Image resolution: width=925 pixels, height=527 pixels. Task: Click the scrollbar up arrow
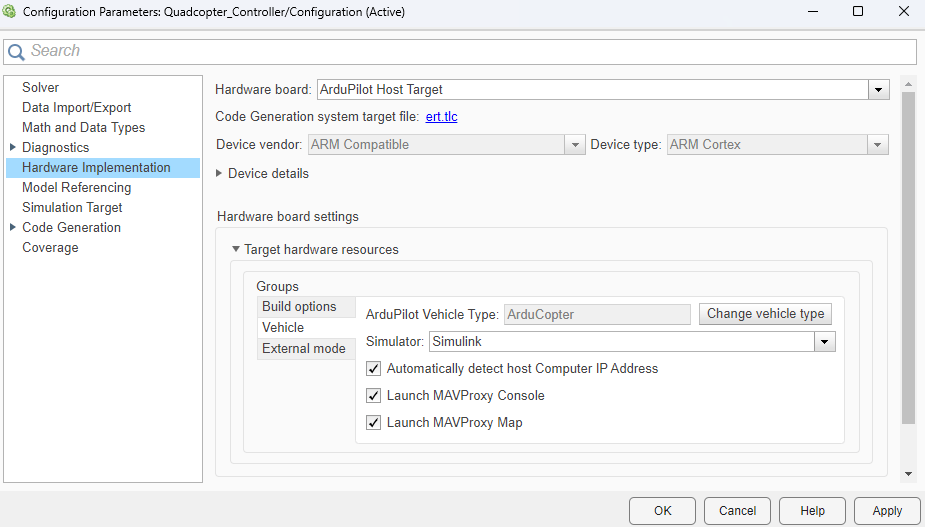[x=908, y=84]
